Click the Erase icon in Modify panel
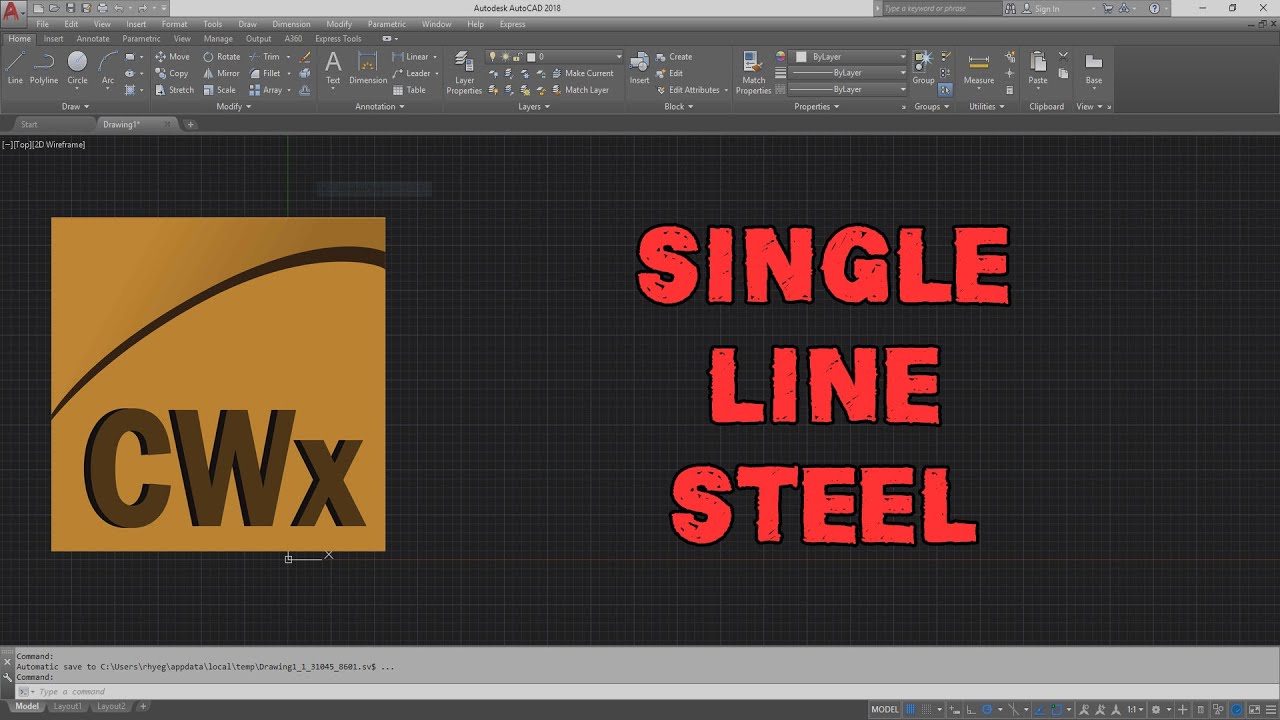This screenshot has height=720, width=1280. tap(305, 57)
